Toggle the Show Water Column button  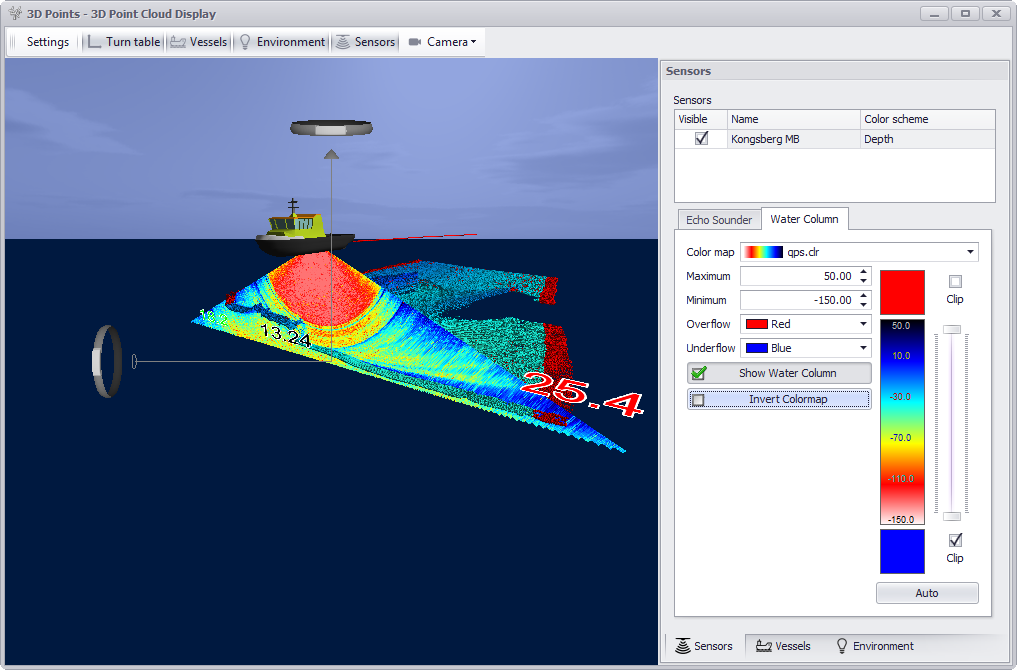point(779,373)
